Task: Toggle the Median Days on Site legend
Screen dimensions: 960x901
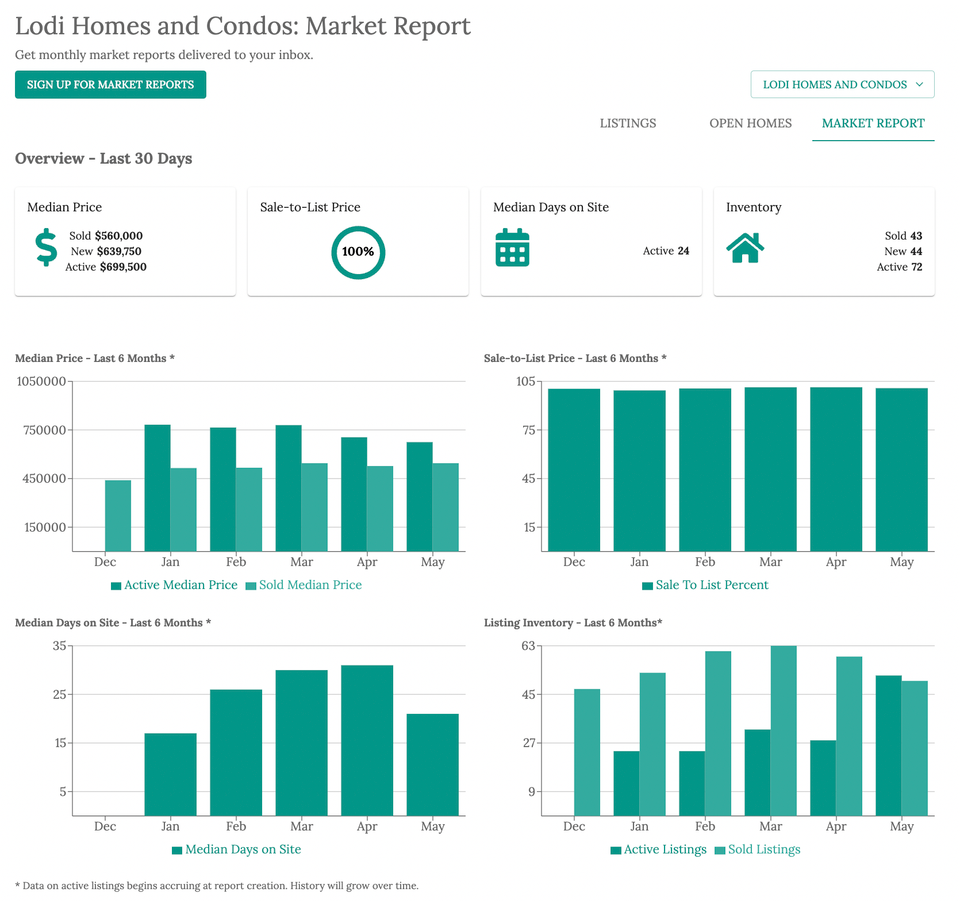Action: point(237,850)
